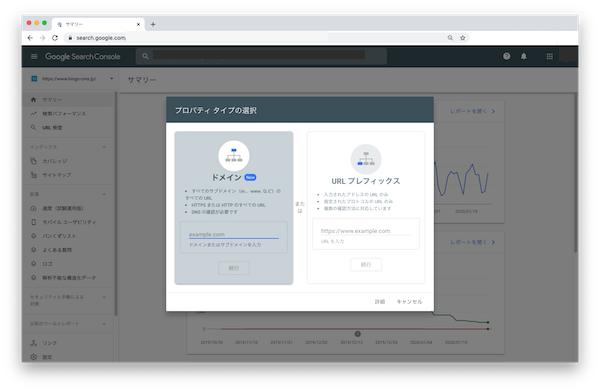Click the カバレッジ pages icon
The height and width of the screenshot is (391, 600).
pos(33,161)
